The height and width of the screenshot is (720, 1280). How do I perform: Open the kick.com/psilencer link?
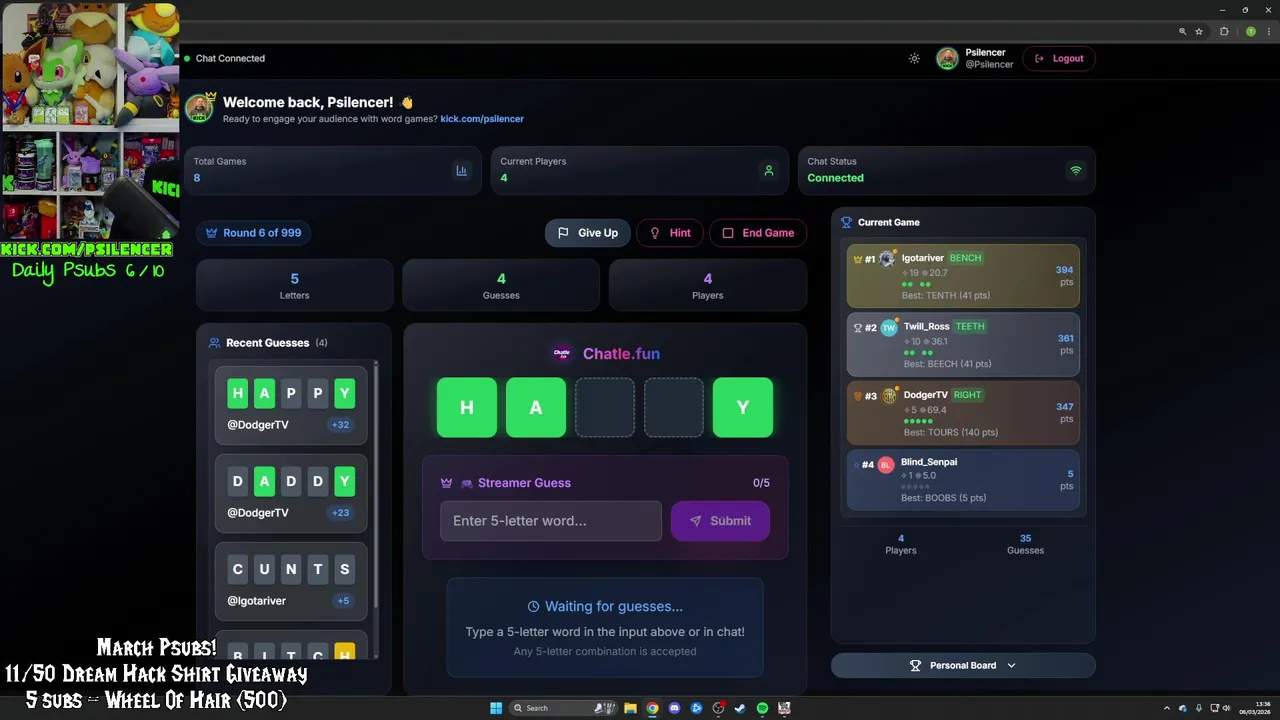pos(482,118)
